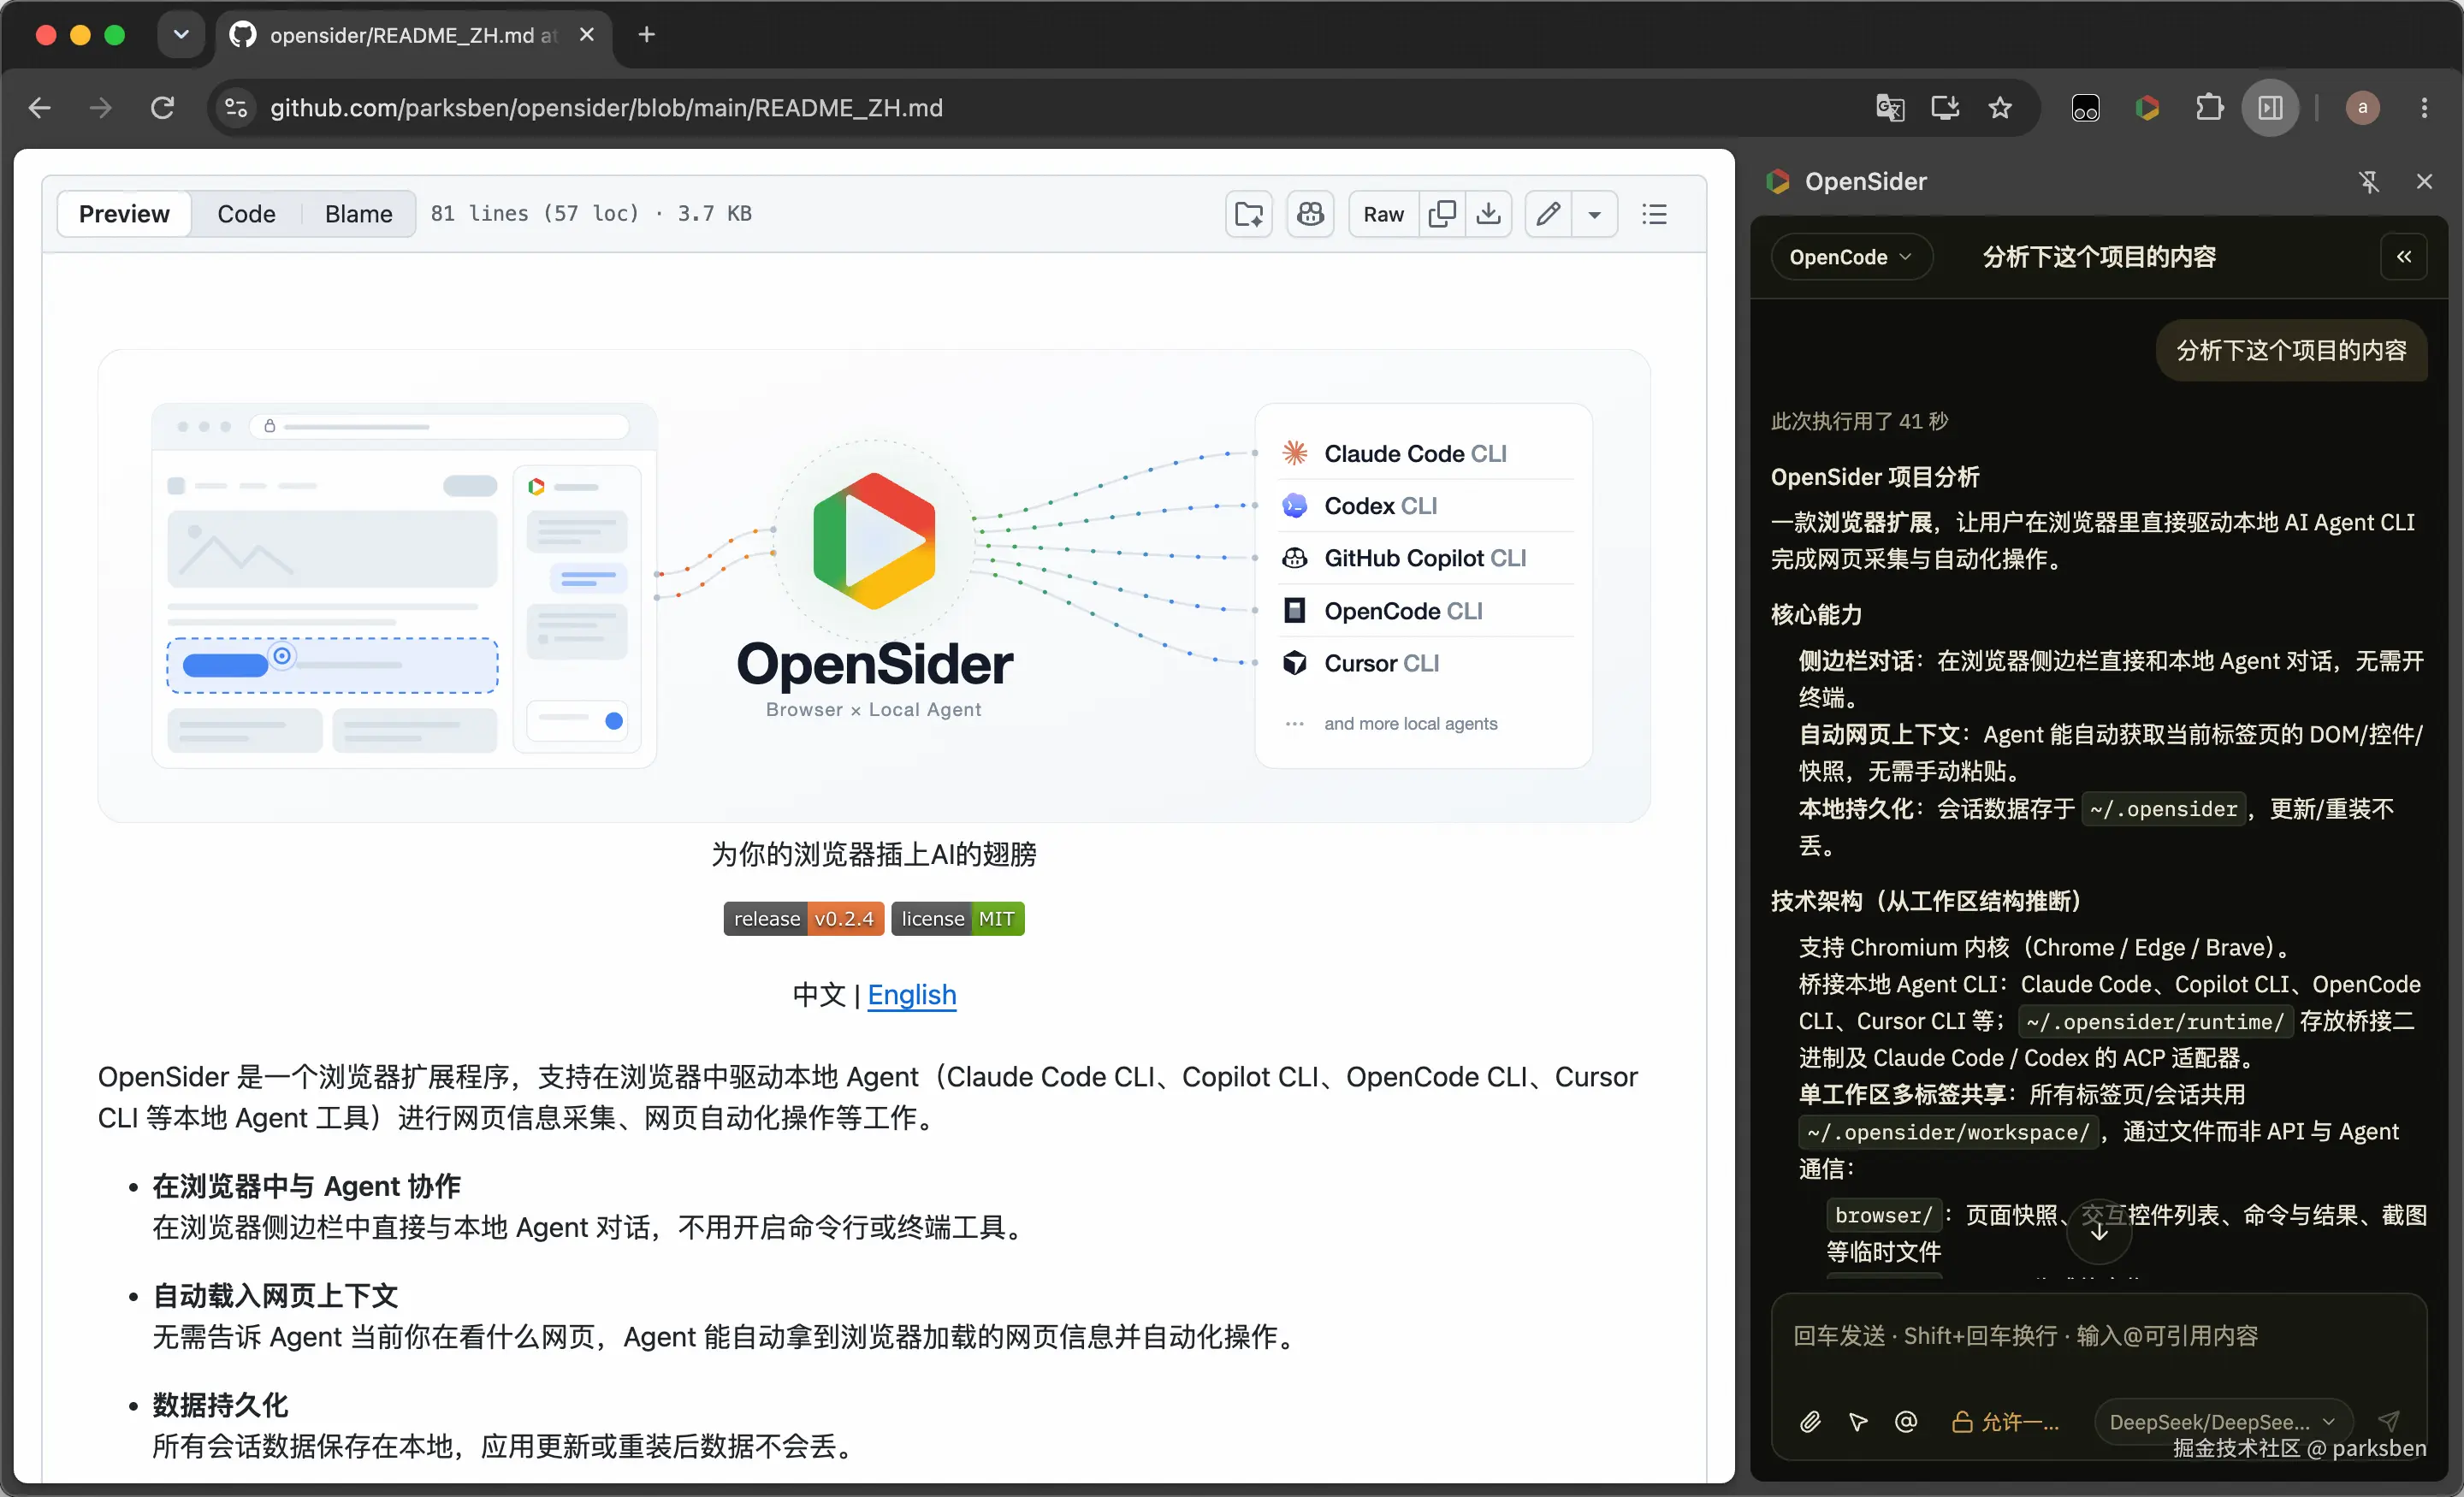Image resolution: width=2464 pixels, height=1497 pixels.
Task: Click the 此次执行用了 41 秒 status text
Action: pos(1859,421)
